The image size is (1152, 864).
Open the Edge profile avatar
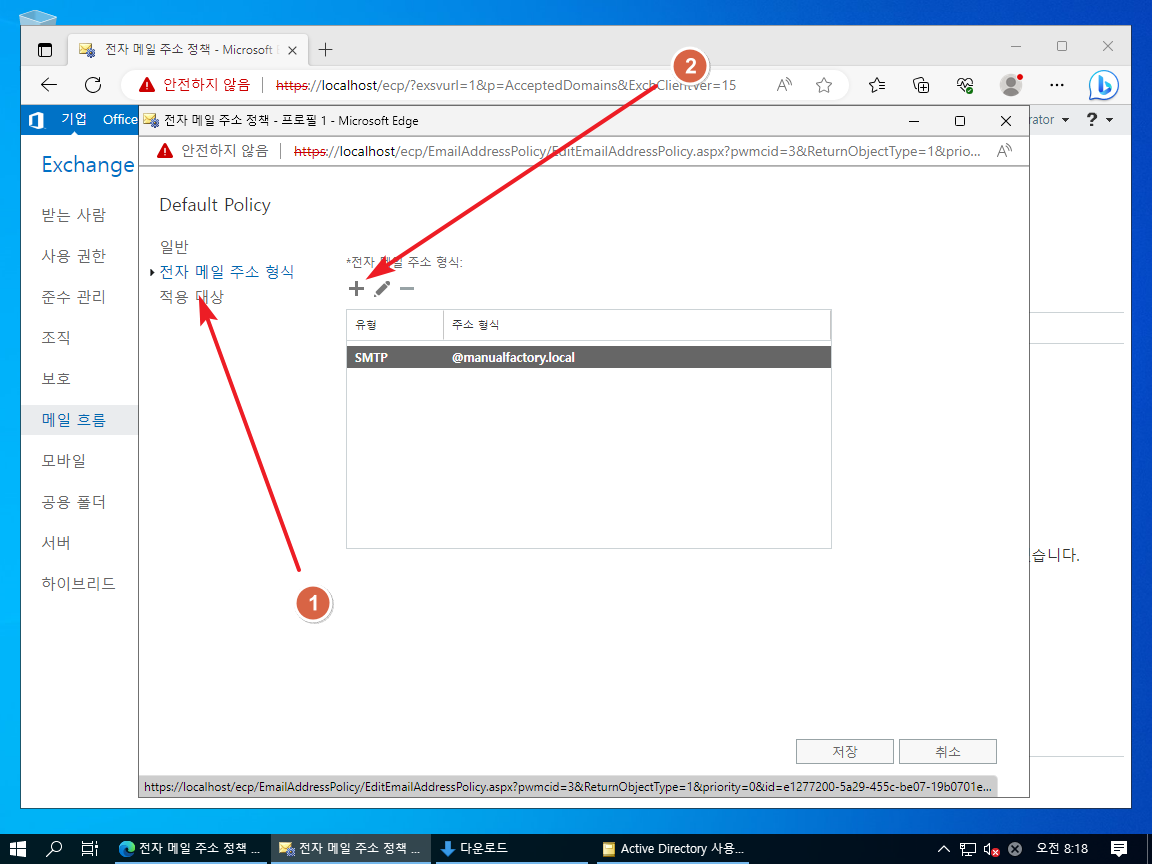(1012, 85)
